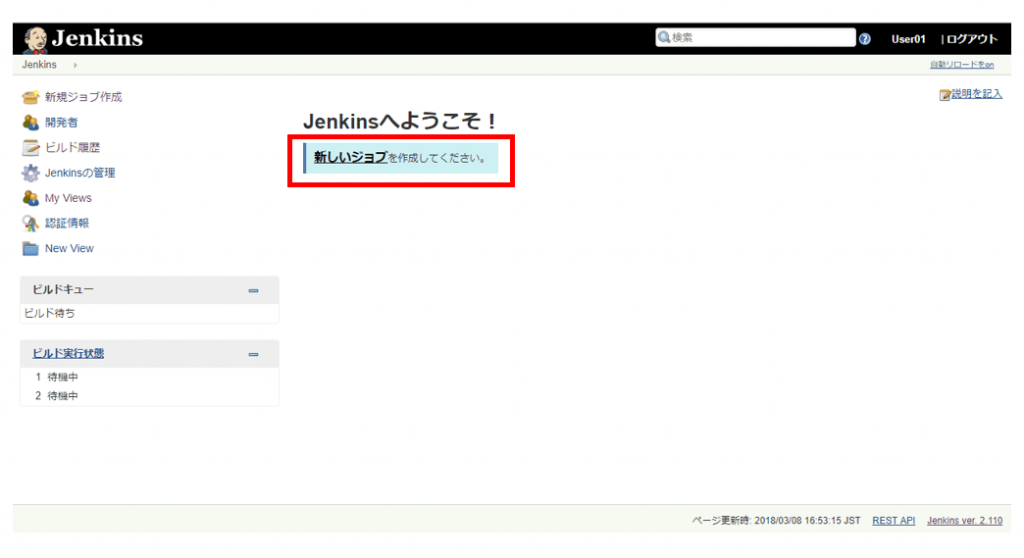The height and width of the screenshot is (558, 1024).
Task: Open My Views in the sidebar
Action: pos(68,198)
